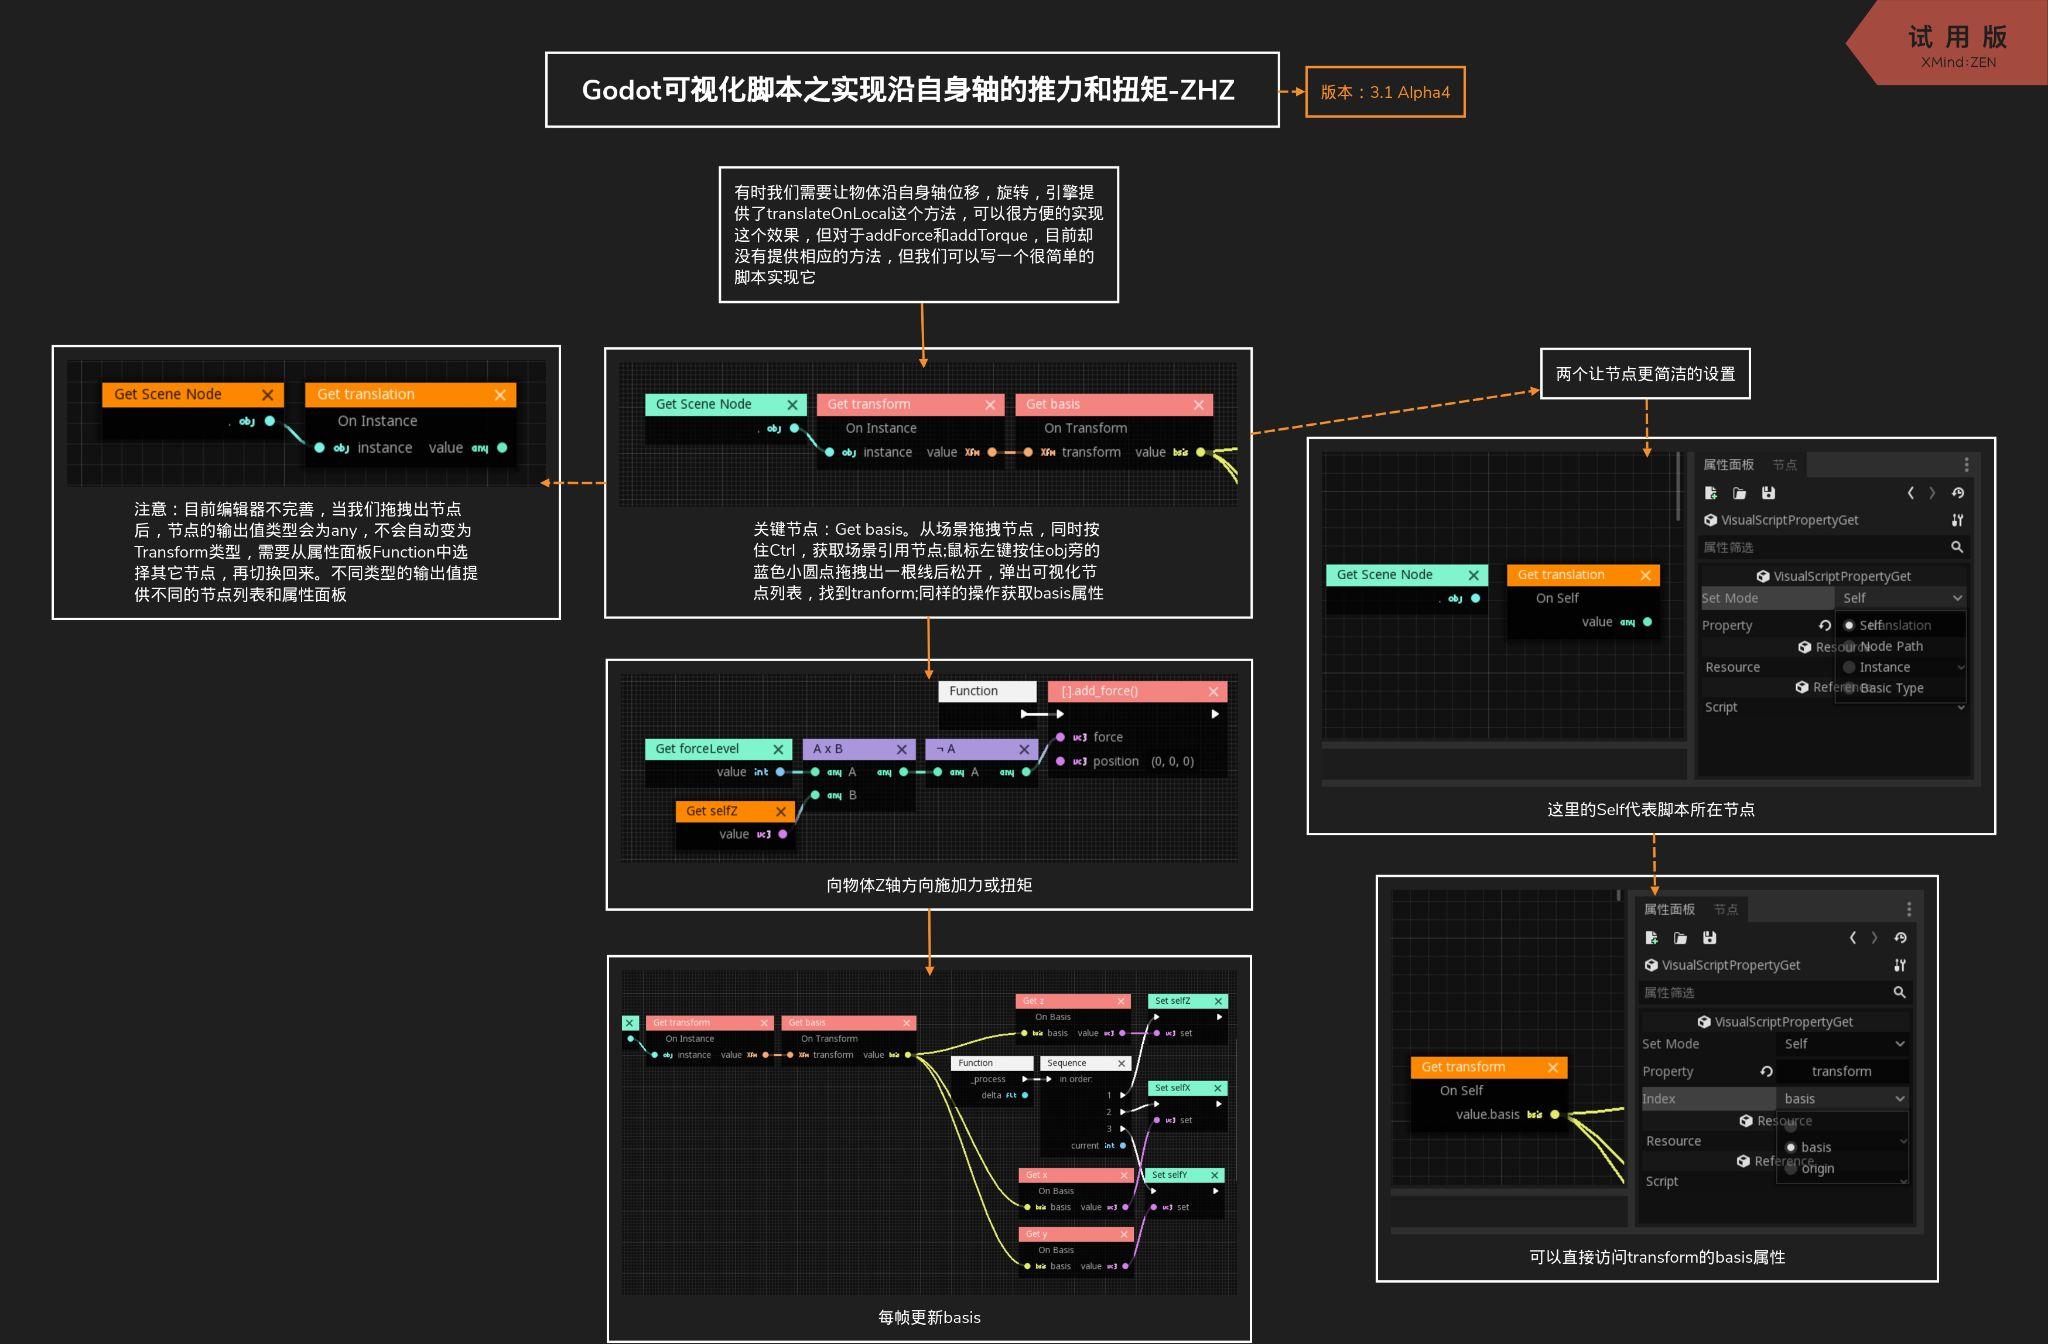This screenshot has height=1344, width=2048.
Task: Click new resource icon in inspector with Index row
Action: (x=1652, y=938)
